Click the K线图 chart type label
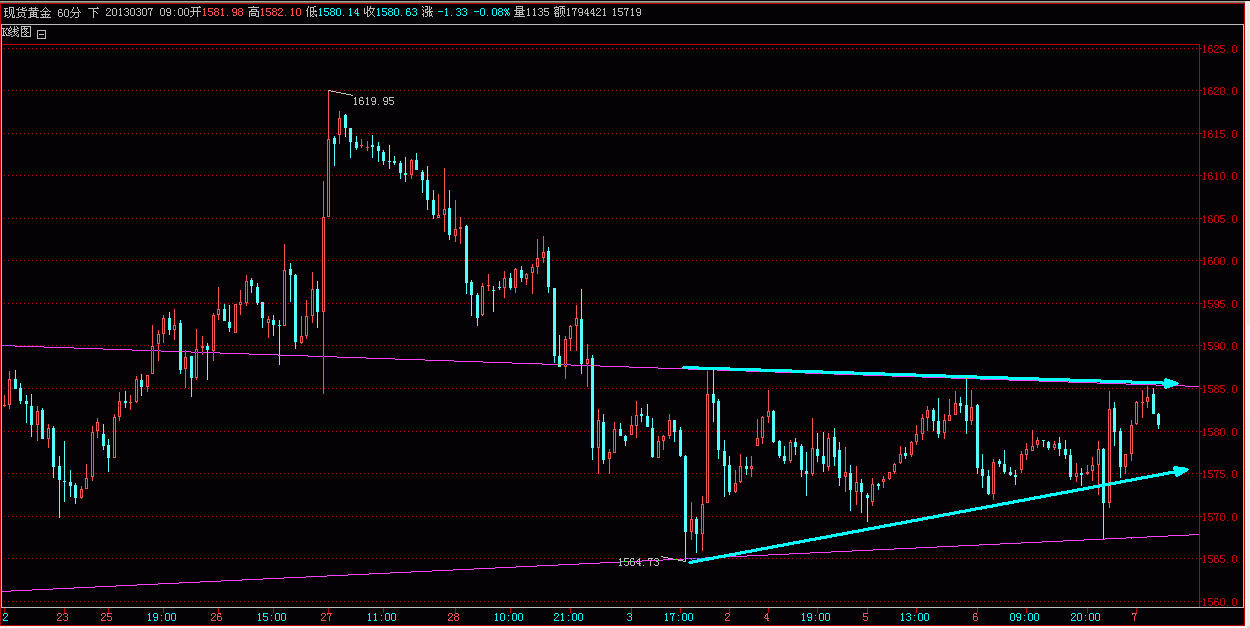1250x628 pixels. pos(17,33)
